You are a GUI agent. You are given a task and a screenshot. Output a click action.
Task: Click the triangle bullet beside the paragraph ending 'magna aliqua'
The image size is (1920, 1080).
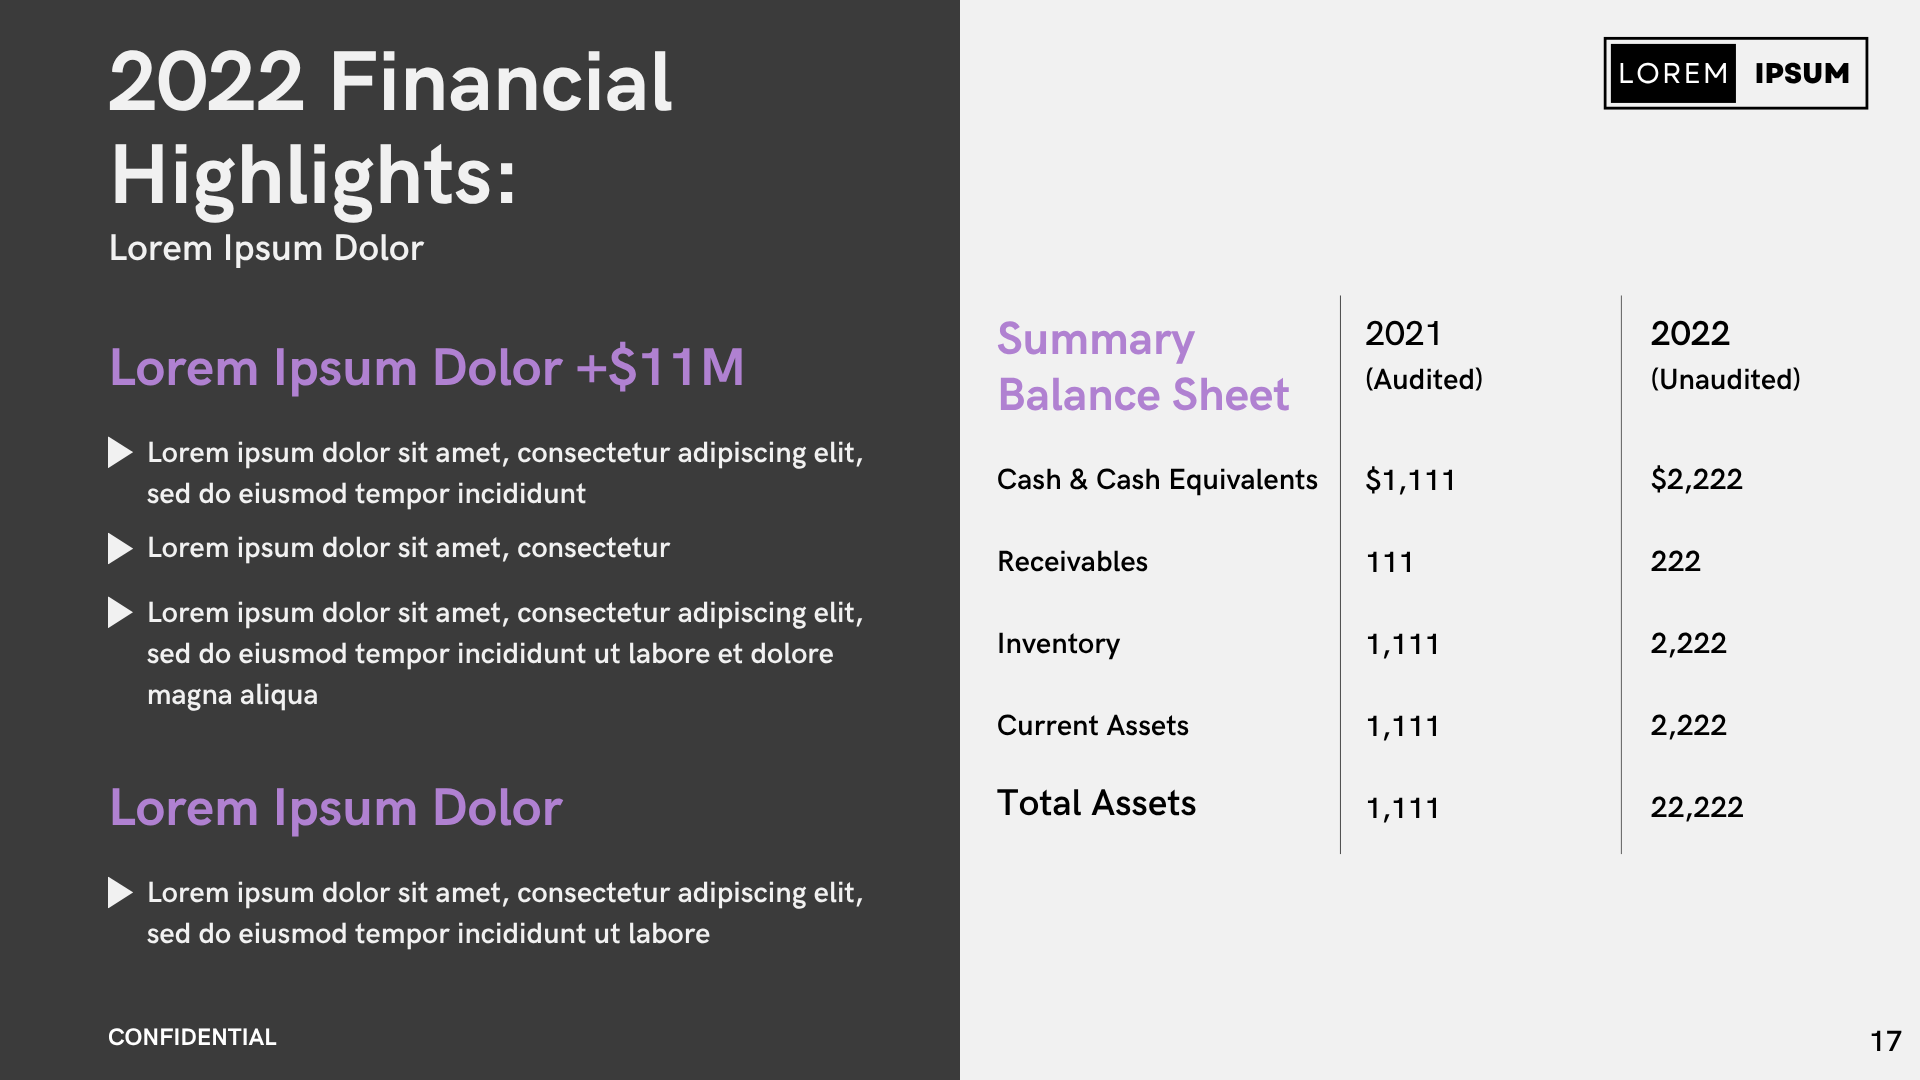tap(119, 613)
